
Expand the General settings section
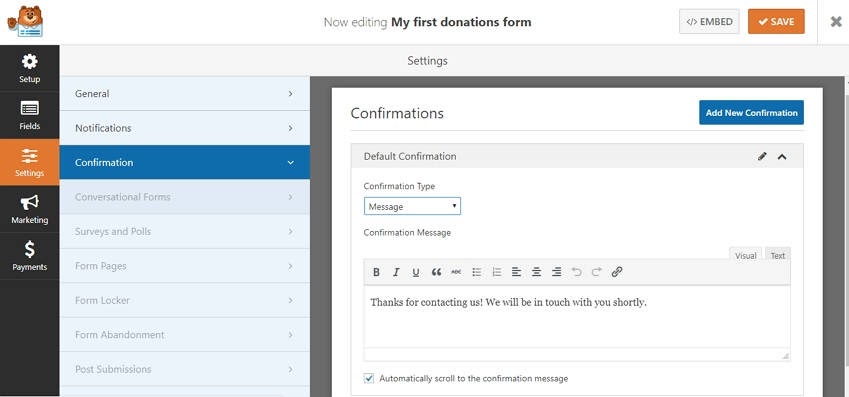185,94
